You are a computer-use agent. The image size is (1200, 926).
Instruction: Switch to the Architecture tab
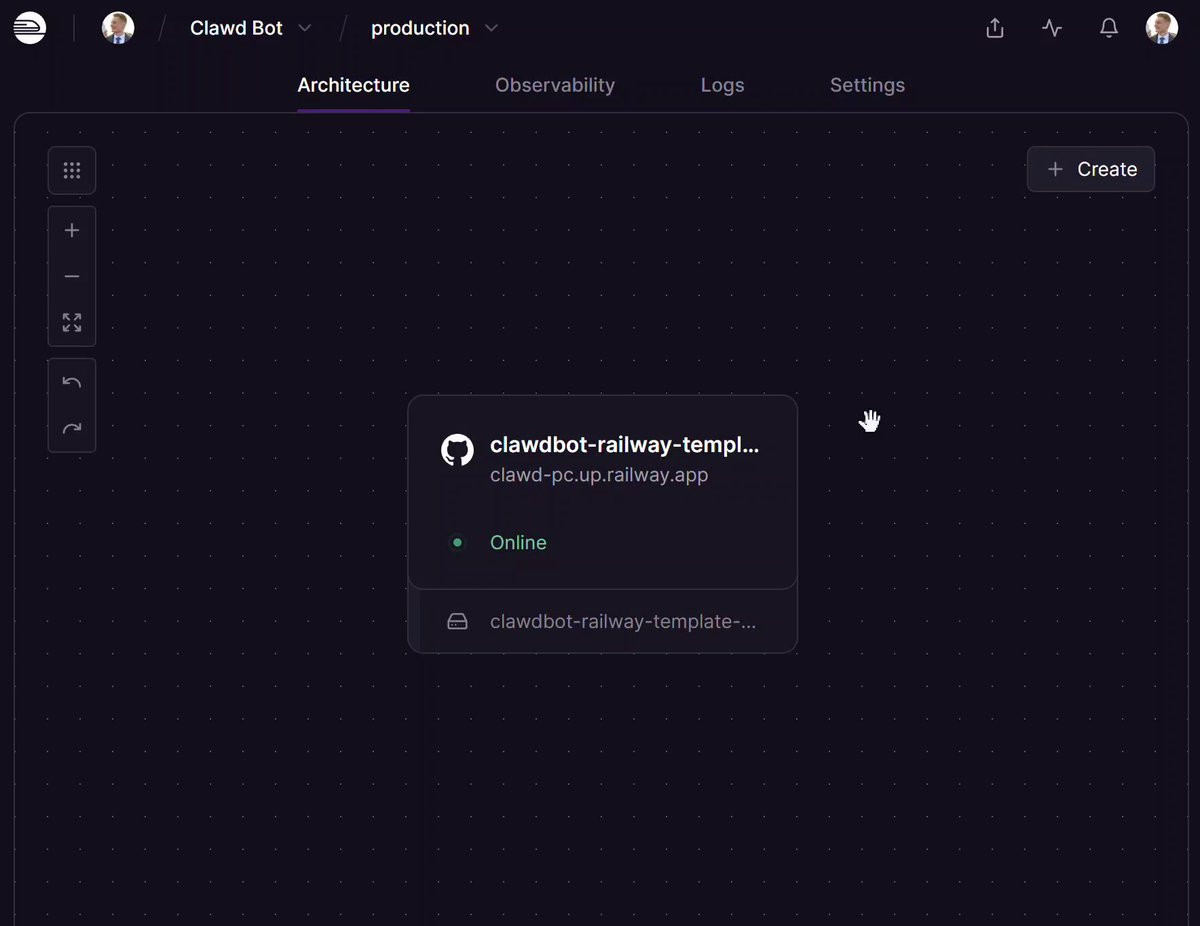pos(353,85)
